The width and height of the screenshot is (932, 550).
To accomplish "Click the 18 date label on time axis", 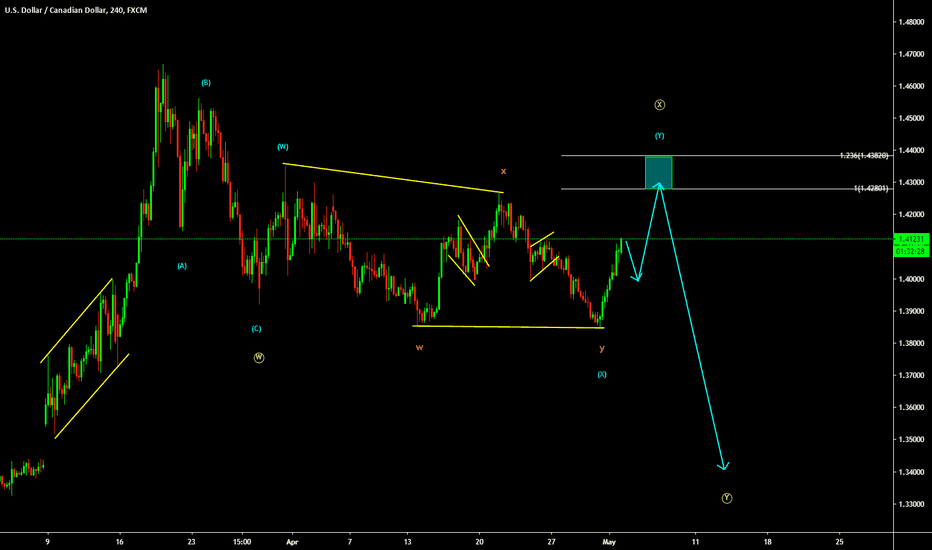I will pos(767,542).
